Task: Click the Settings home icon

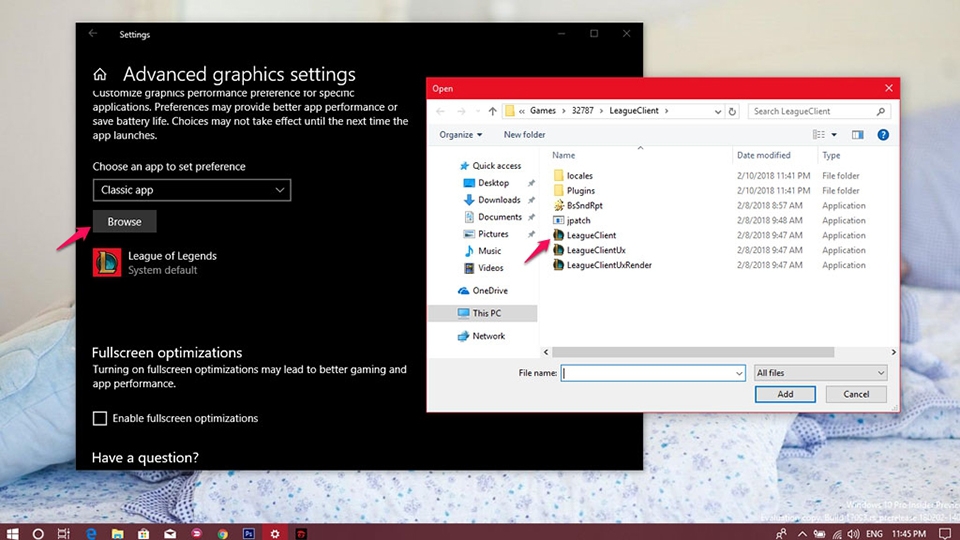Action: point(100,75)
